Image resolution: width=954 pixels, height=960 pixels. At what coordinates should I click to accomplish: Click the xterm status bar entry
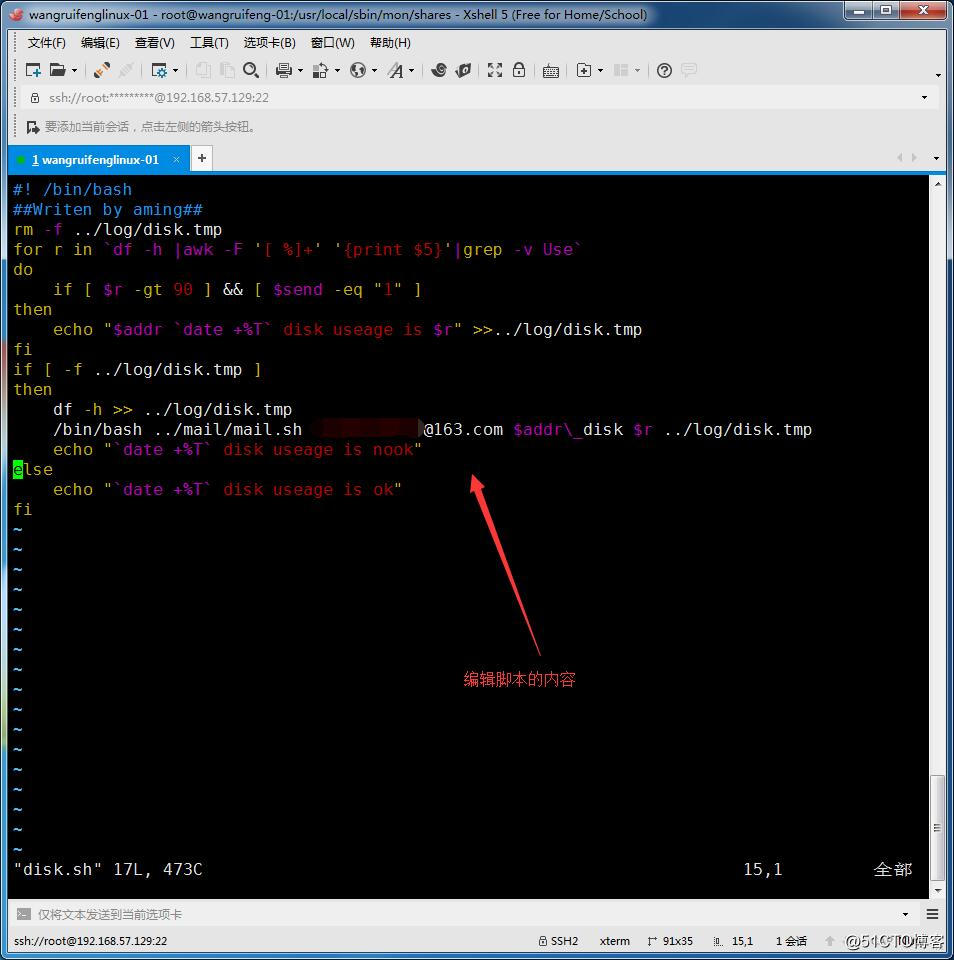pyautogui.click(x=614, y=941)
